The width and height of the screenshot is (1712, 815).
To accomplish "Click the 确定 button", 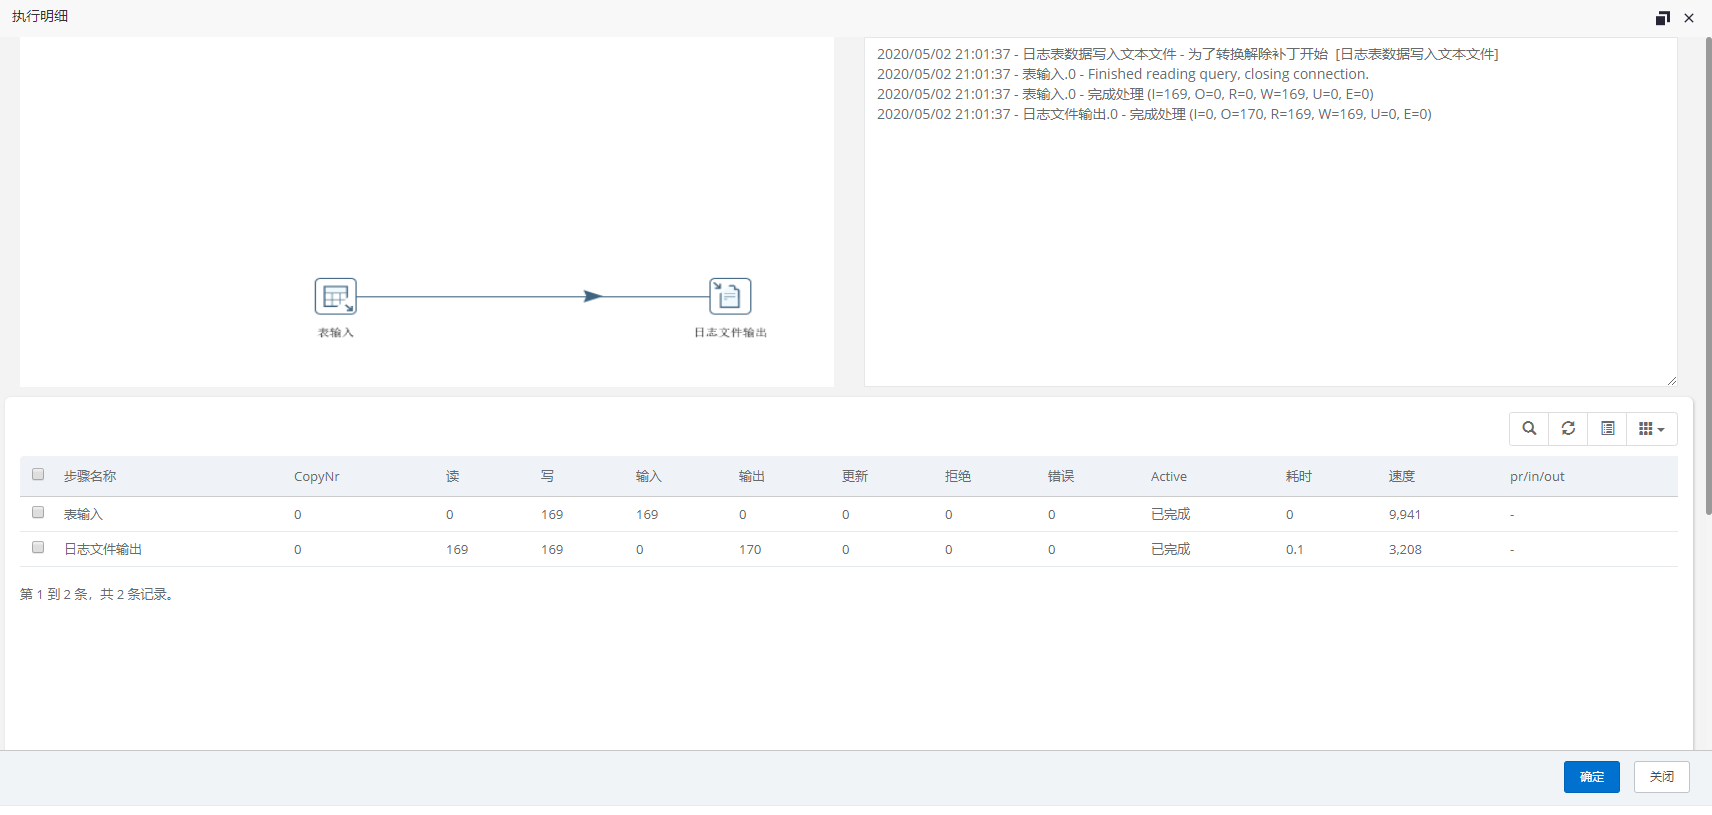I will [x=1591, y=777].
